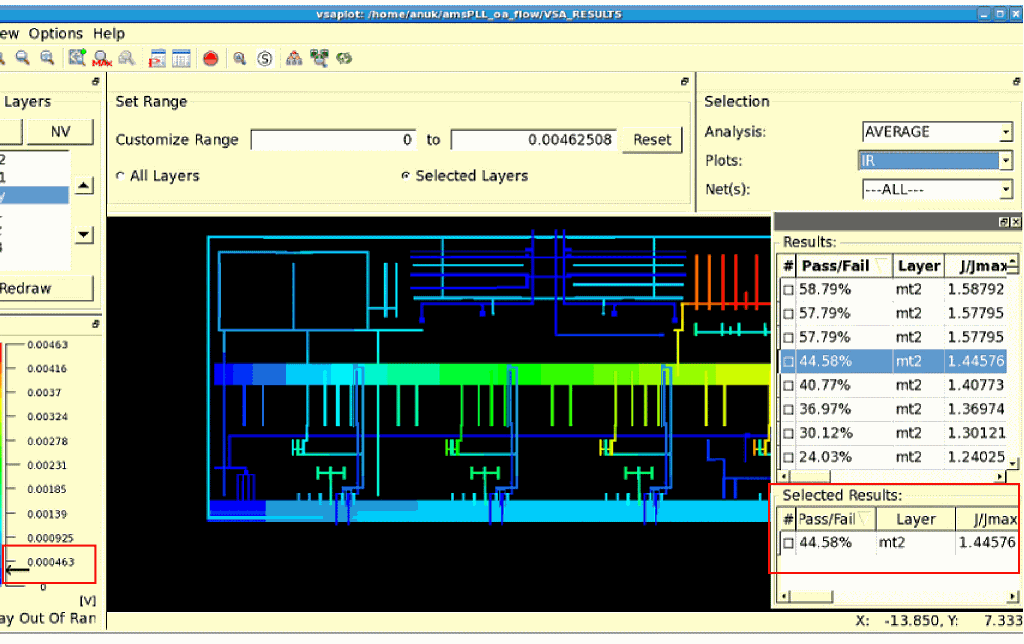Click the range maximum field showing 0.00462508
This screenshot has height=644, width=1024.
(x=533, y=140)
